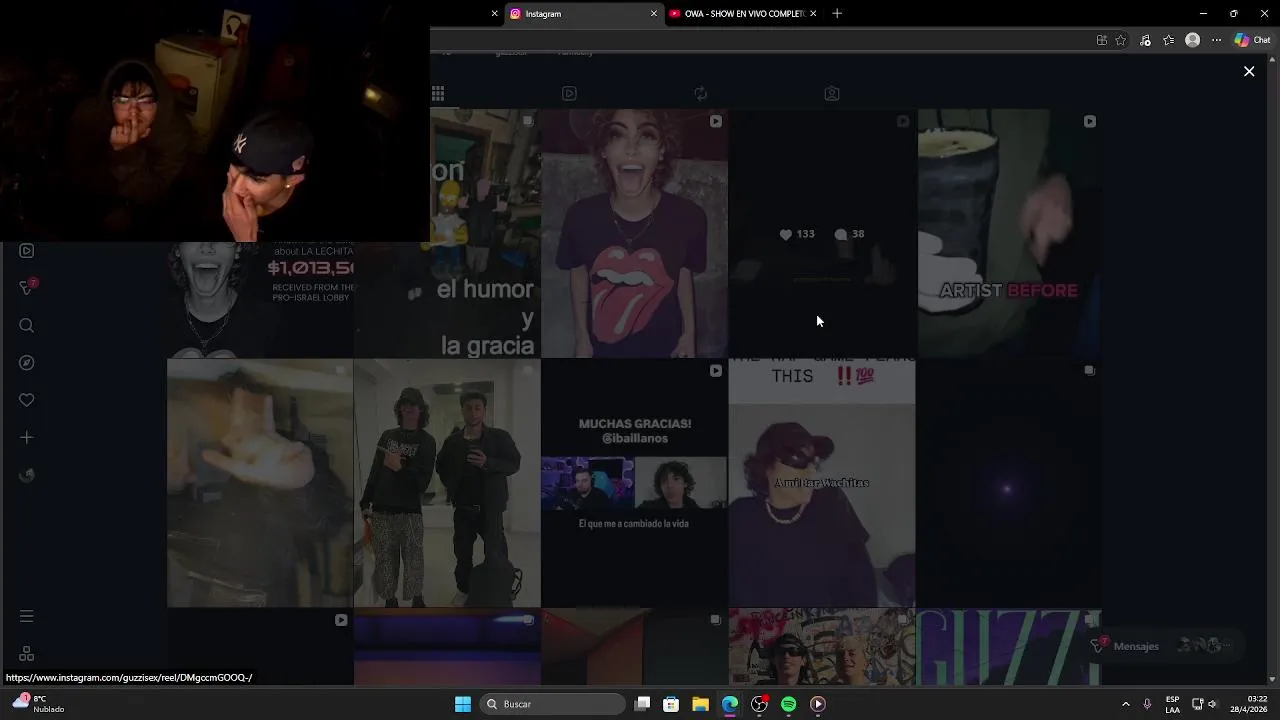Open the media player app on taskbar
1280x720 pixels.
pyautogui.click(x=817, y=704)
